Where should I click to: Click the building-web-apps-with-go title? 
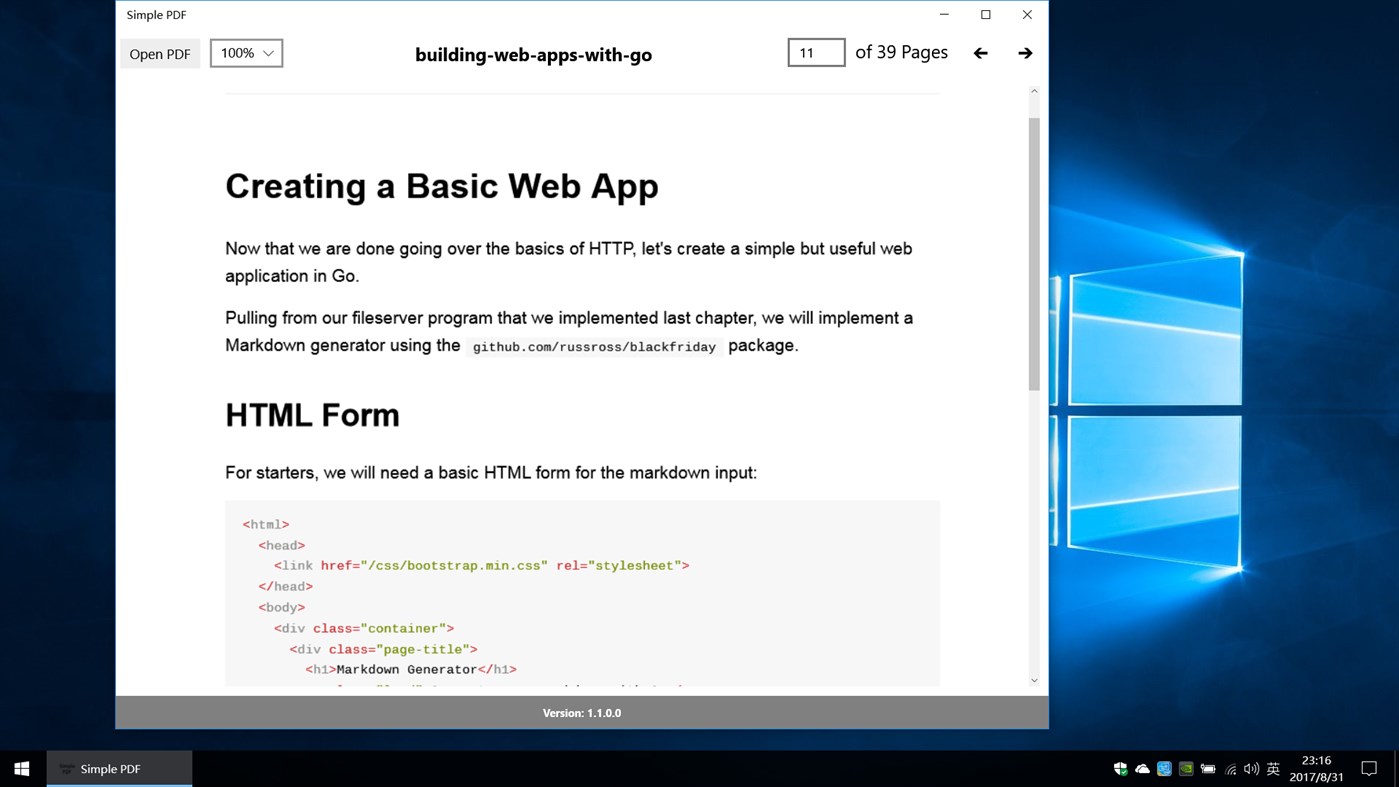[533, 54]
